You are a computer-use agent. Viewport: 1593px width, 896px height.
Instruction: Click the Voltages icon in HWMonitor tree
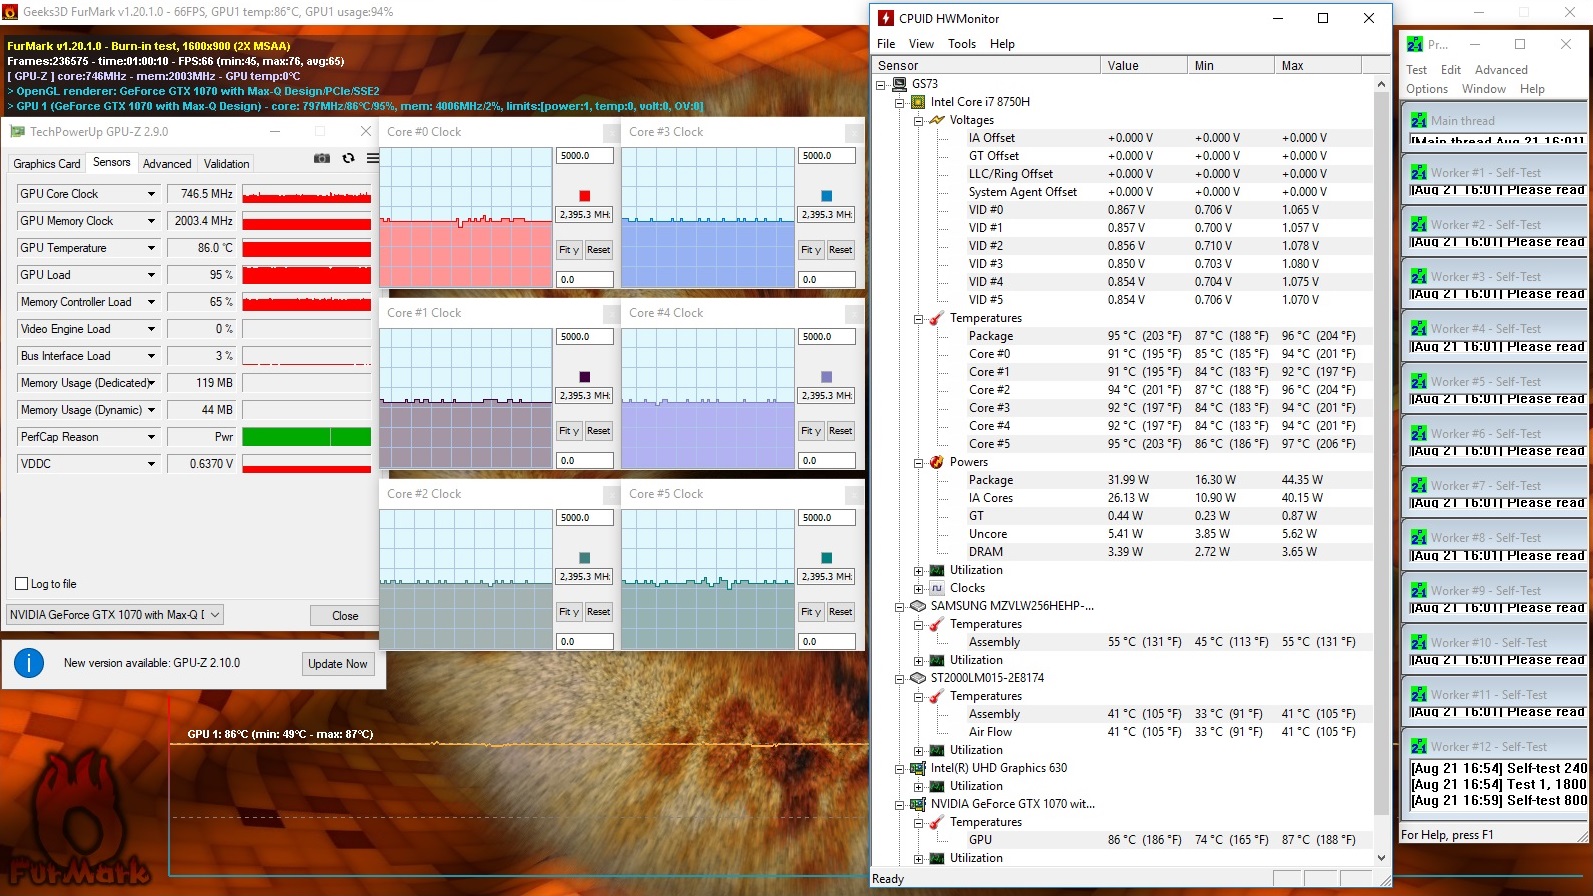[937, 120]
